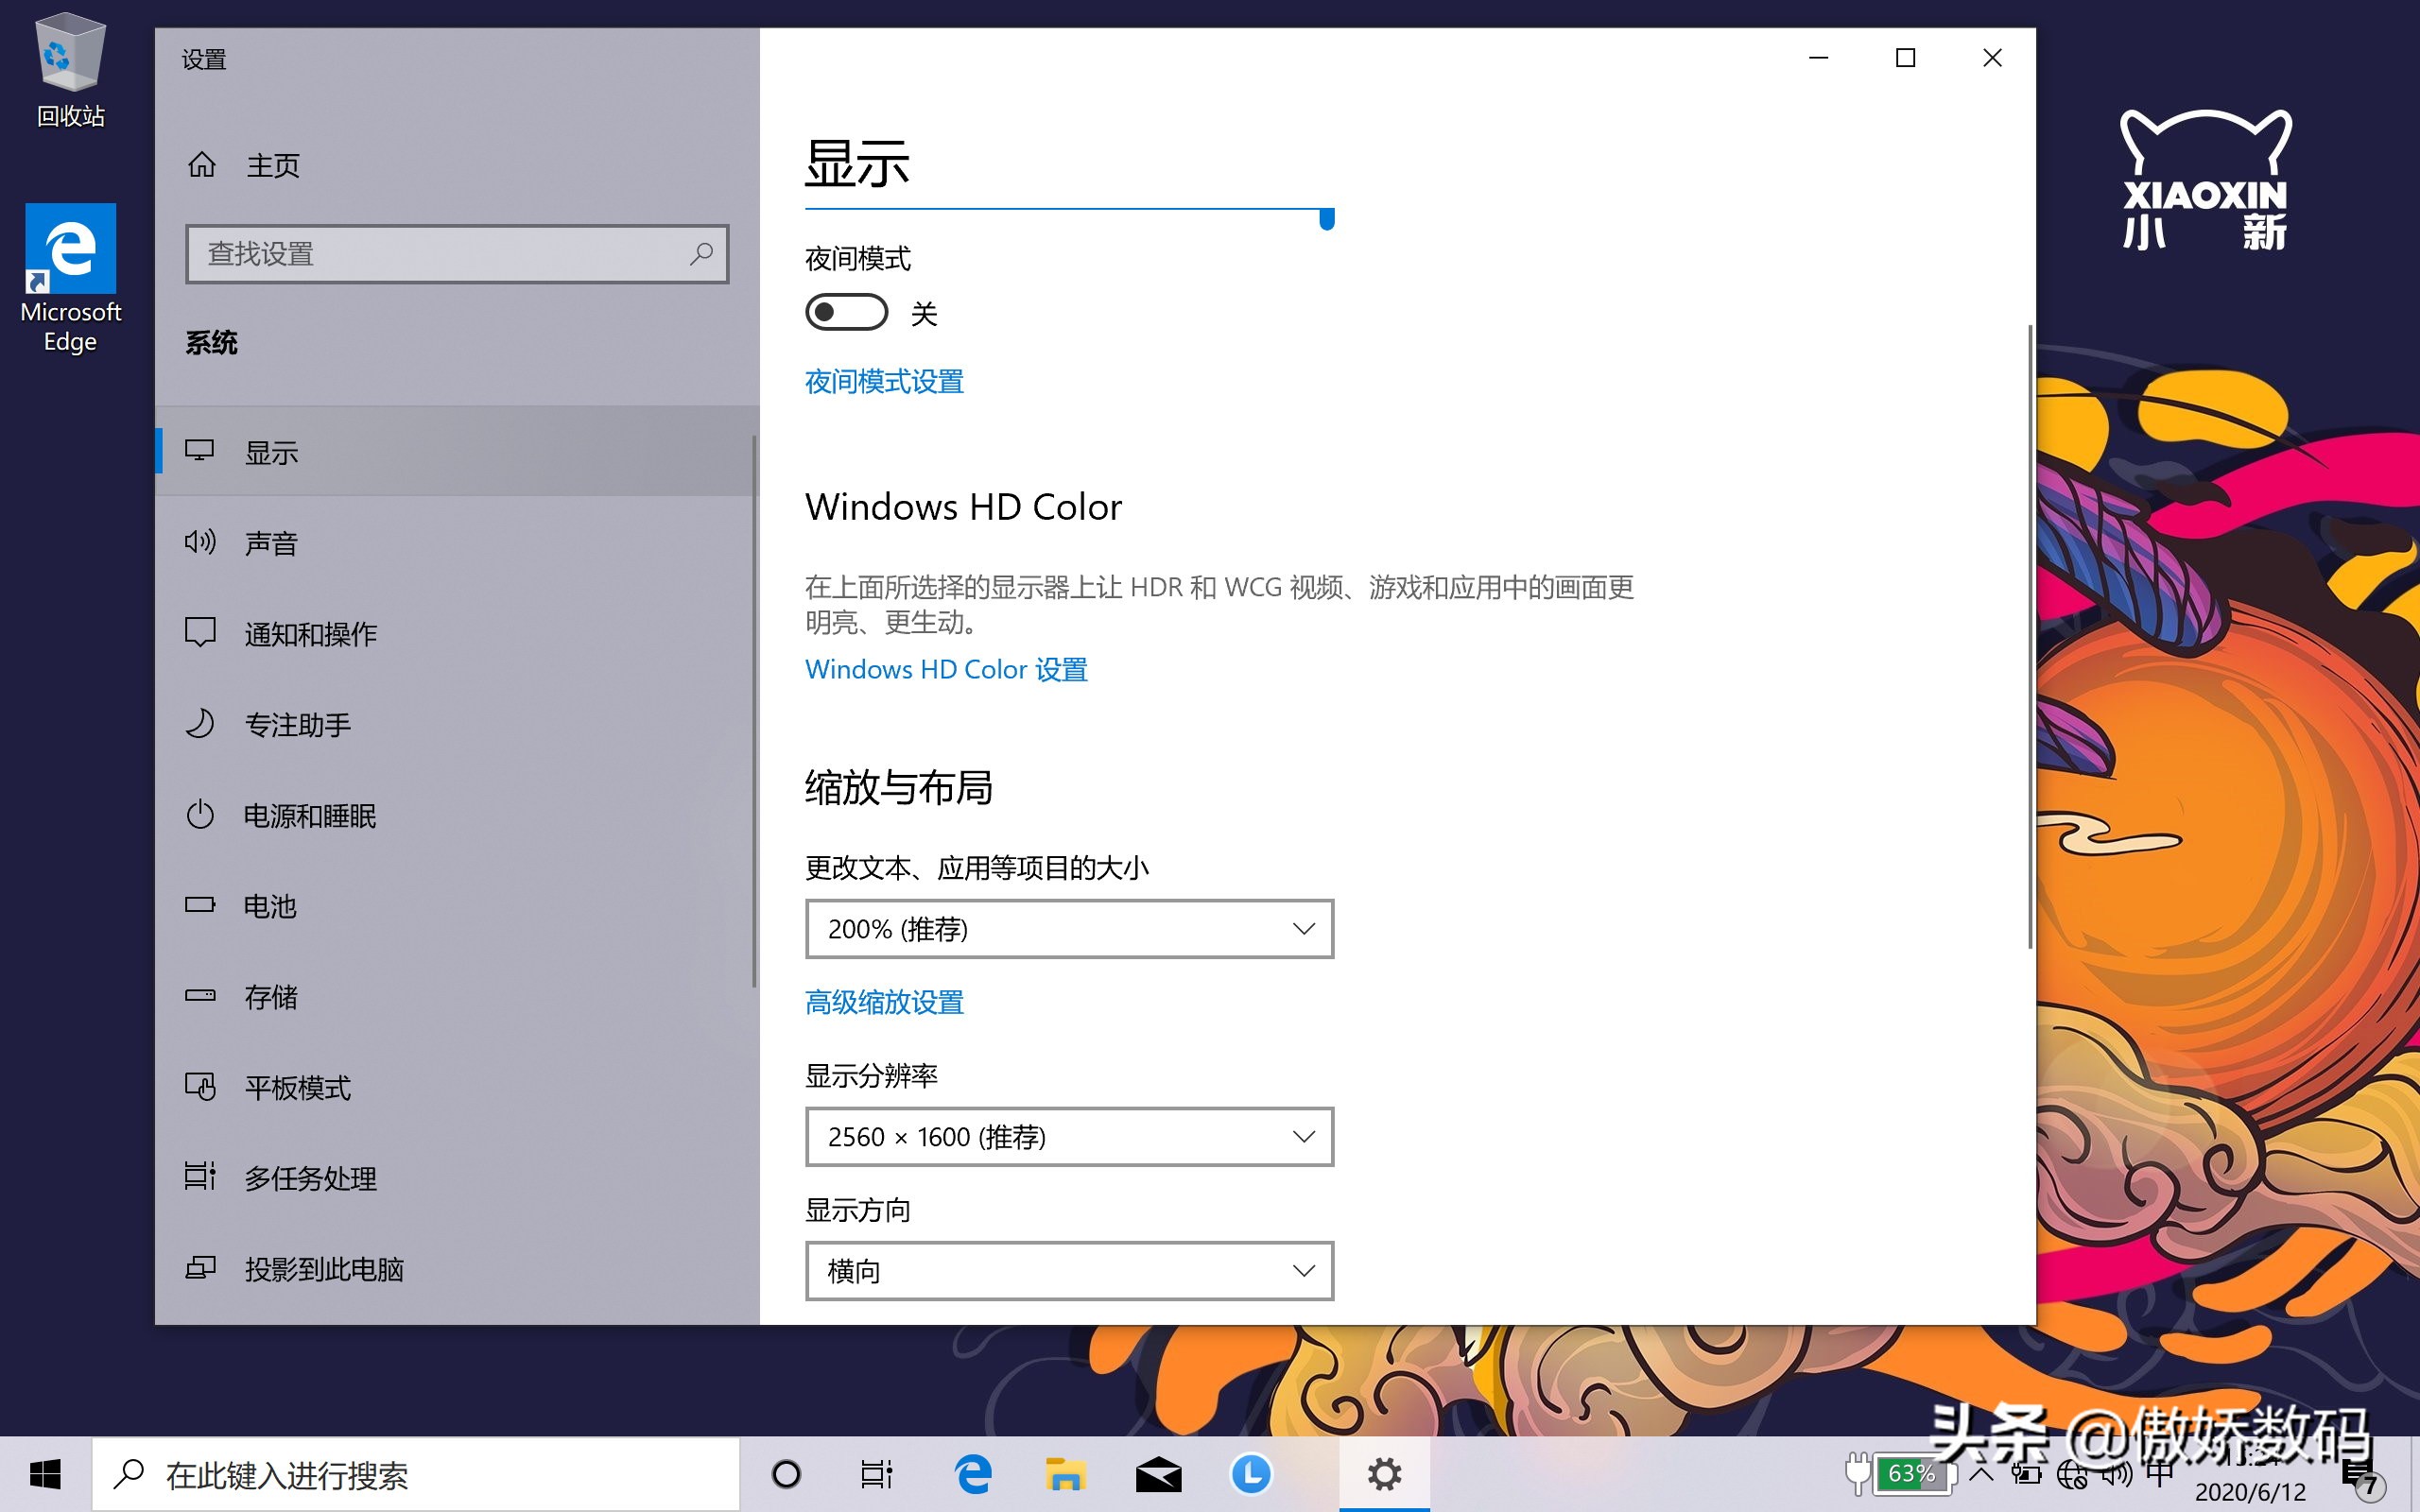Toggle the 夜间模式 switch

coord(846,313)
